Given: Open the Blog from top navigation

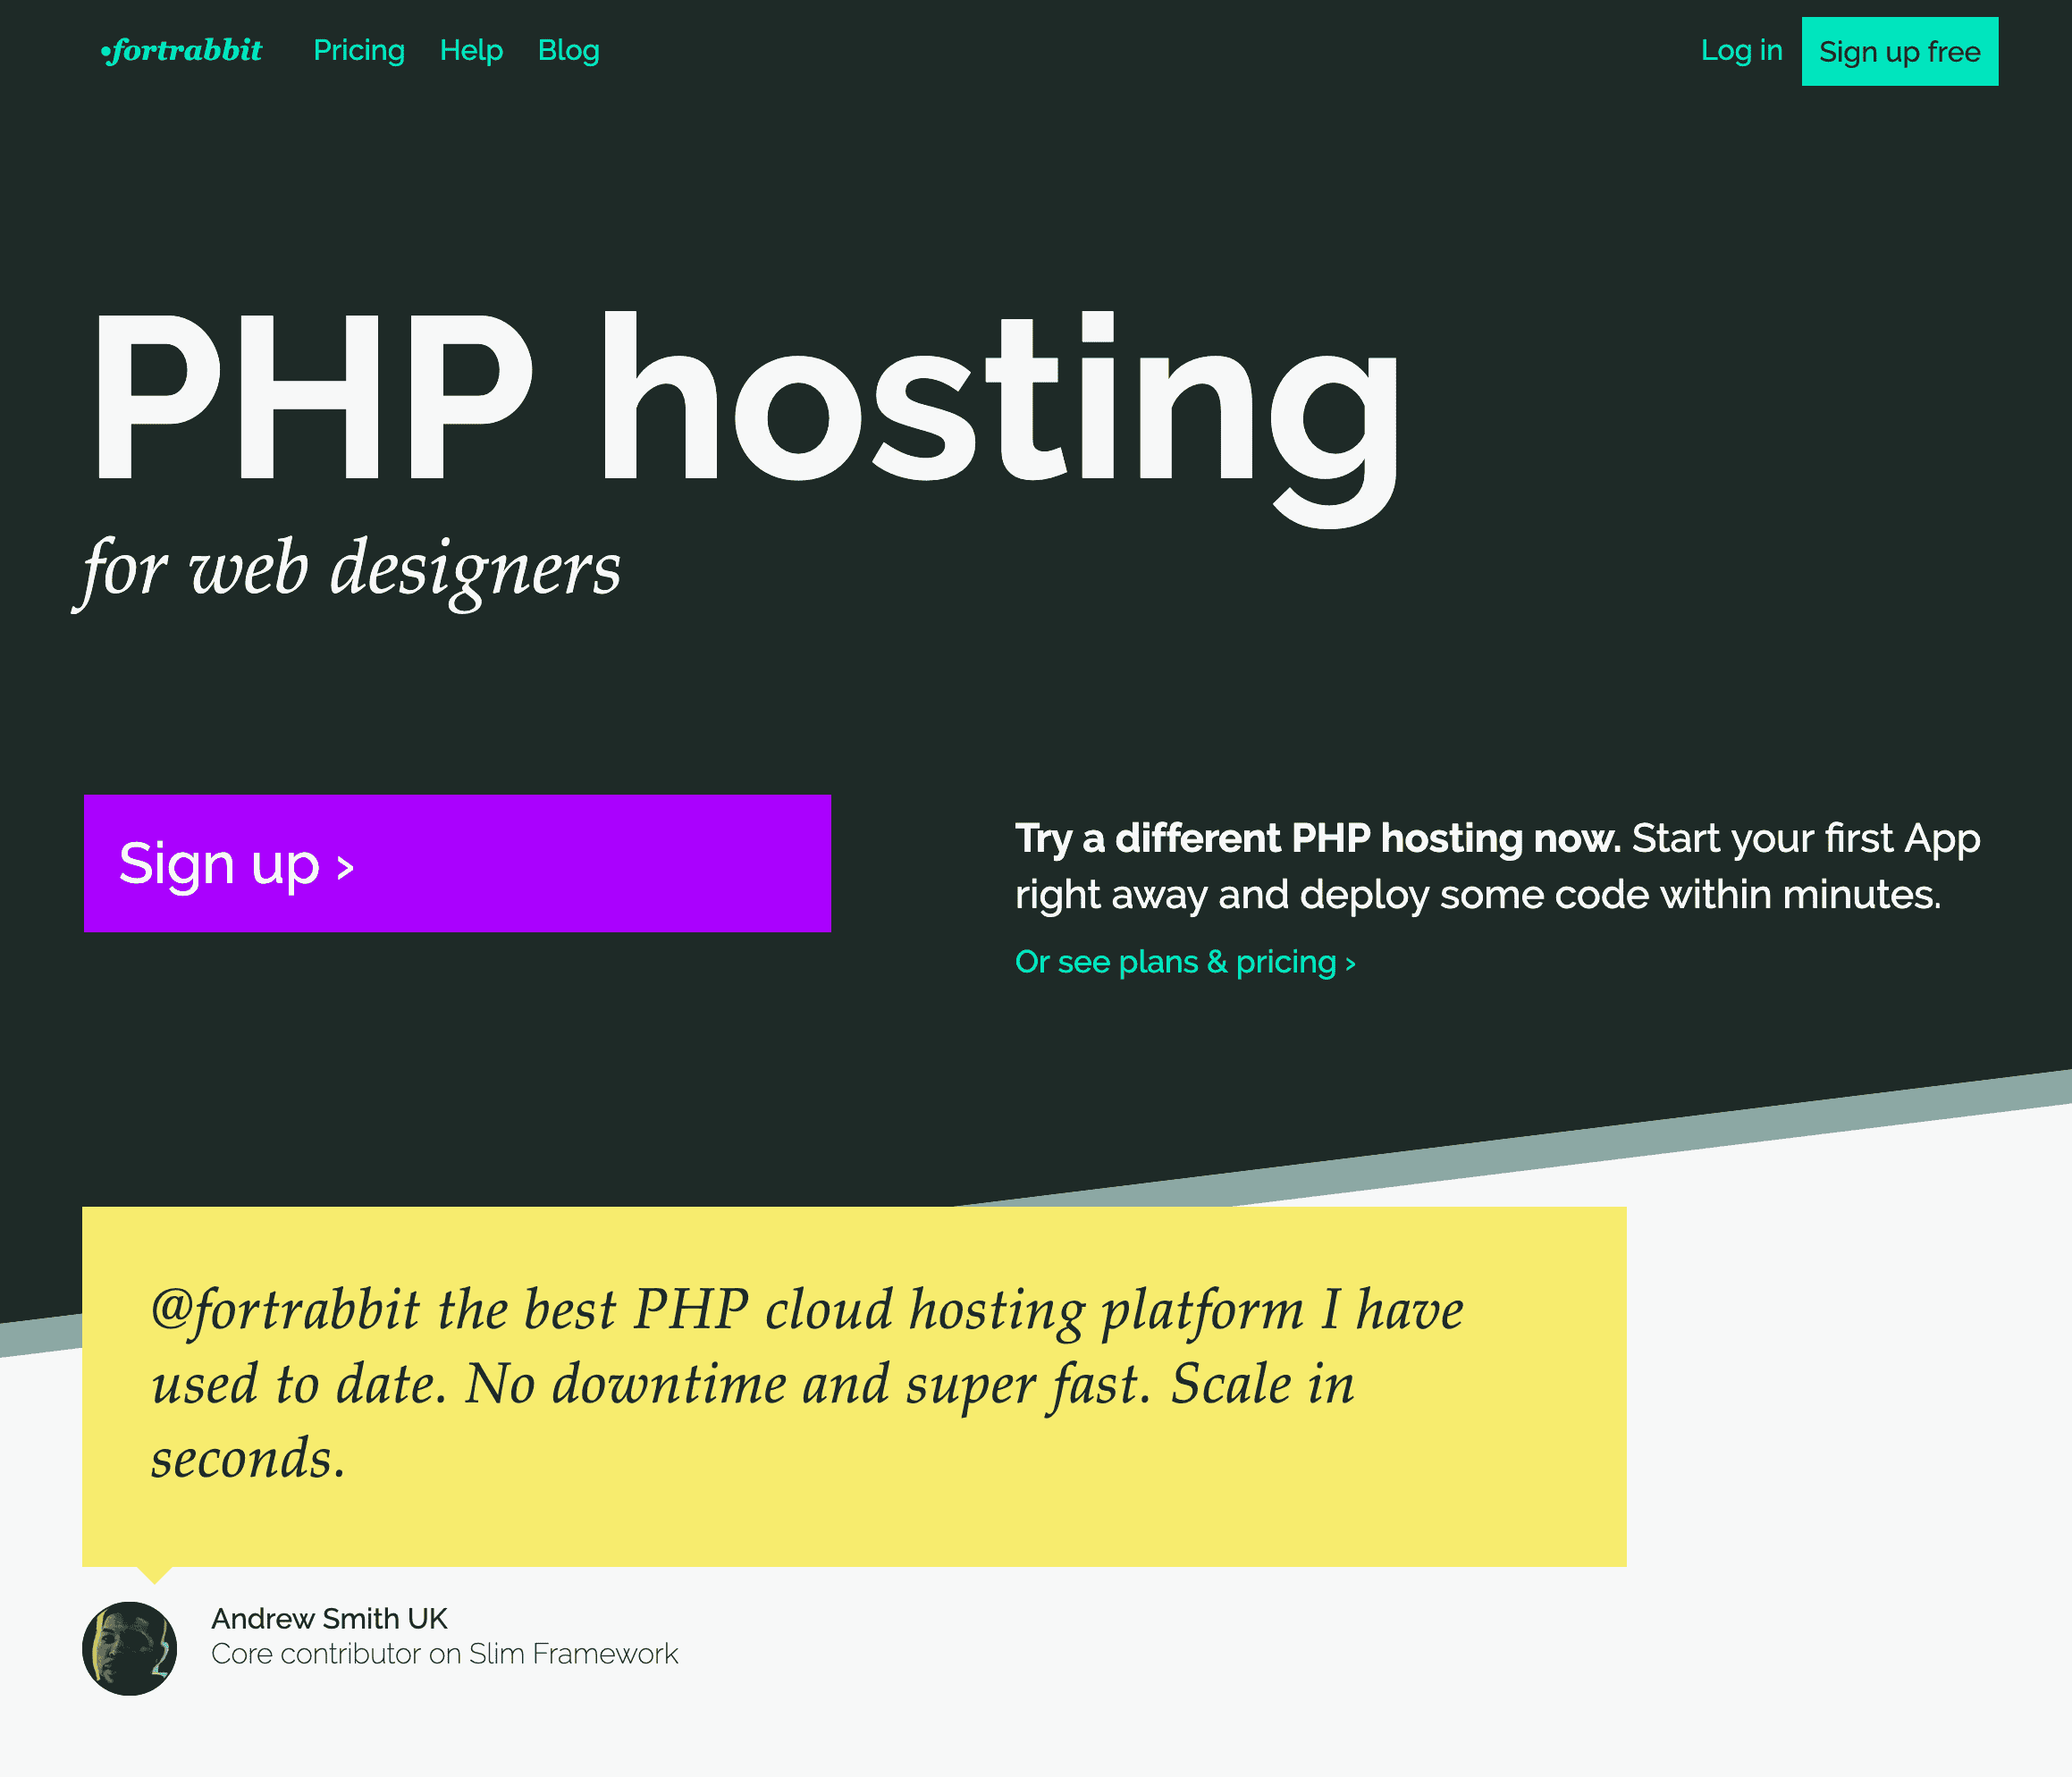Looking at the screenshot, I should [568, 50].
